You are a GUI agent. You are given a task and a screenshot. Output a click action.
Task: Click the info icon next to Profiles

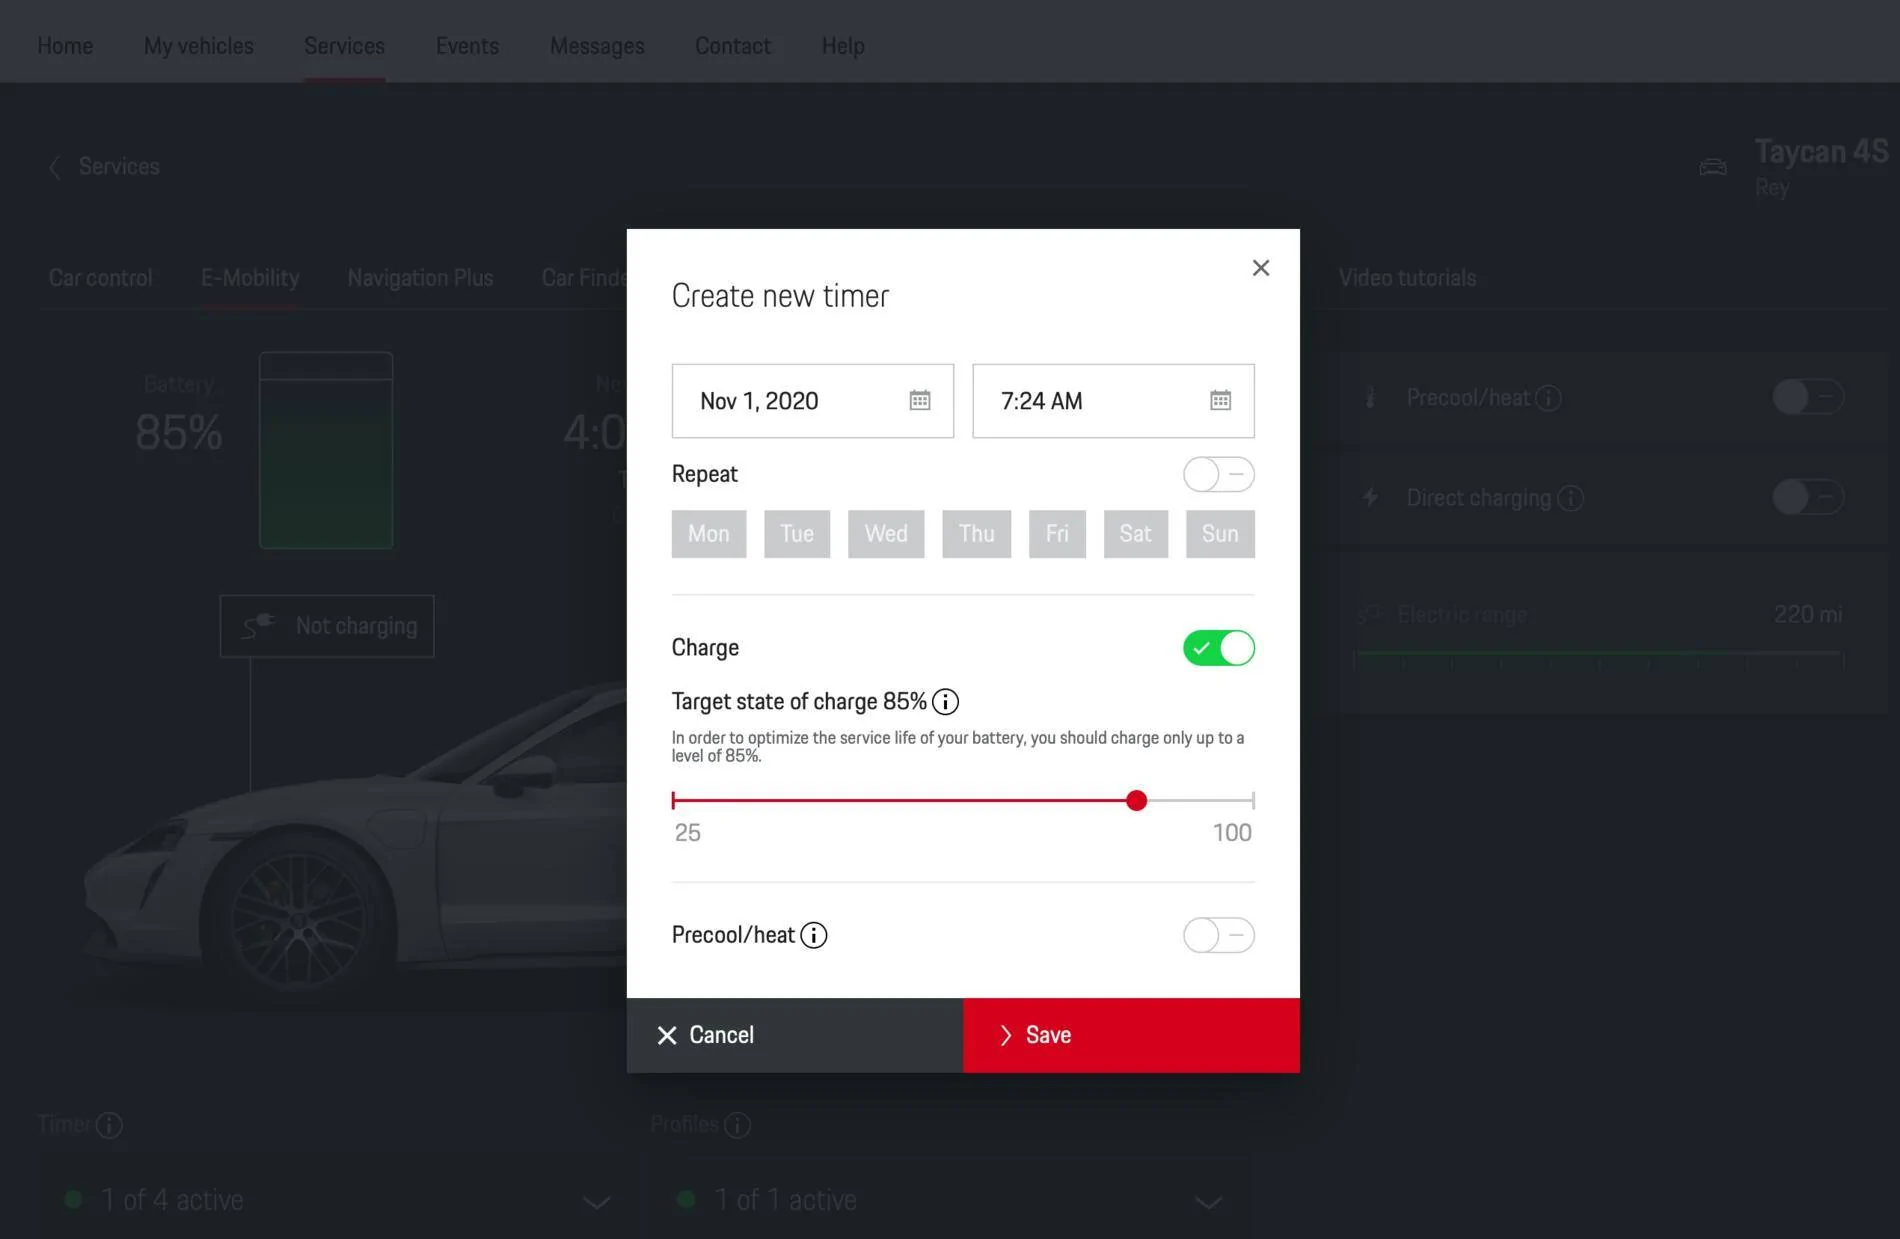point(737,1125)
